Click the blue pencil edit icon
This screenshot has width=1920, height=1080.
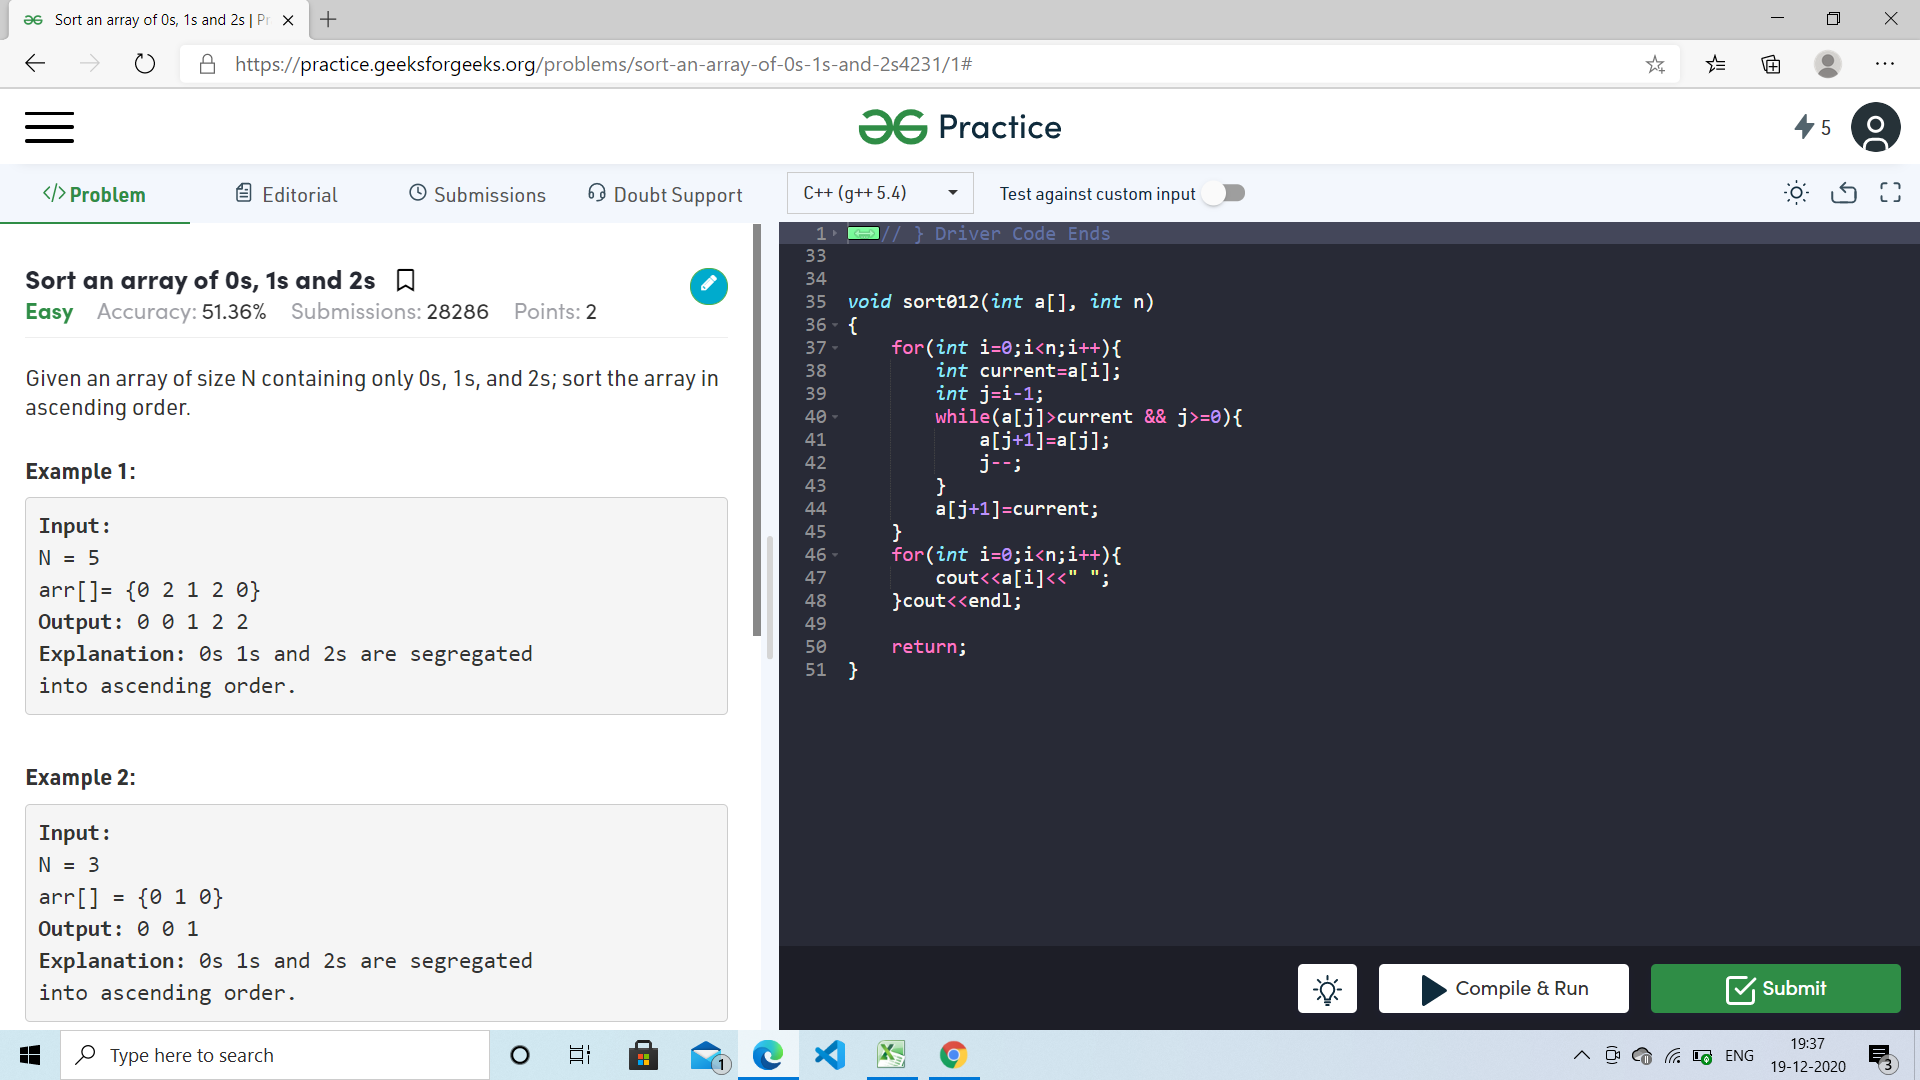coord(708,286)
